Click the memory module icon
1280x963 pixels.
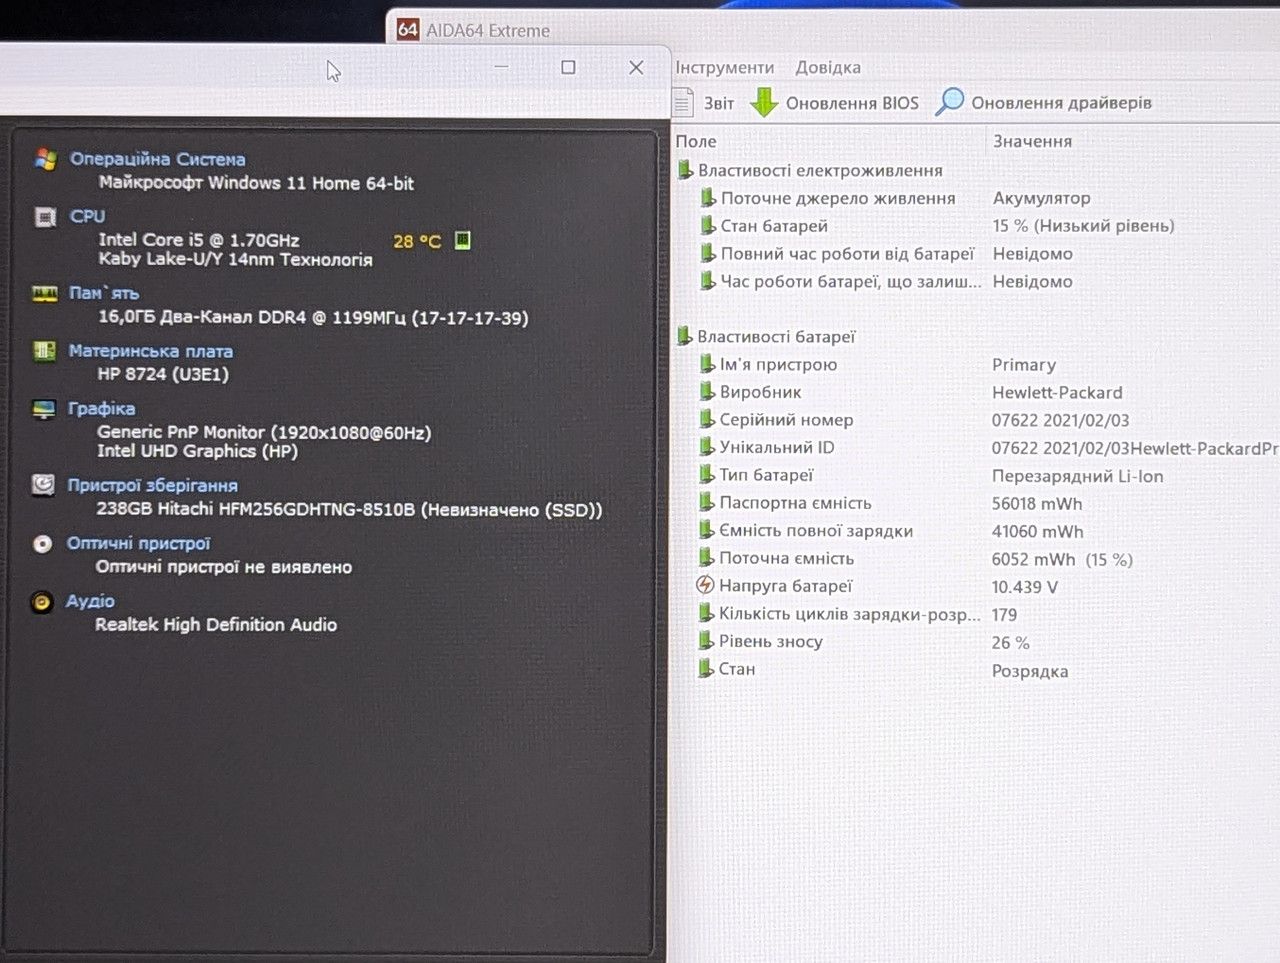pos(45,293)
